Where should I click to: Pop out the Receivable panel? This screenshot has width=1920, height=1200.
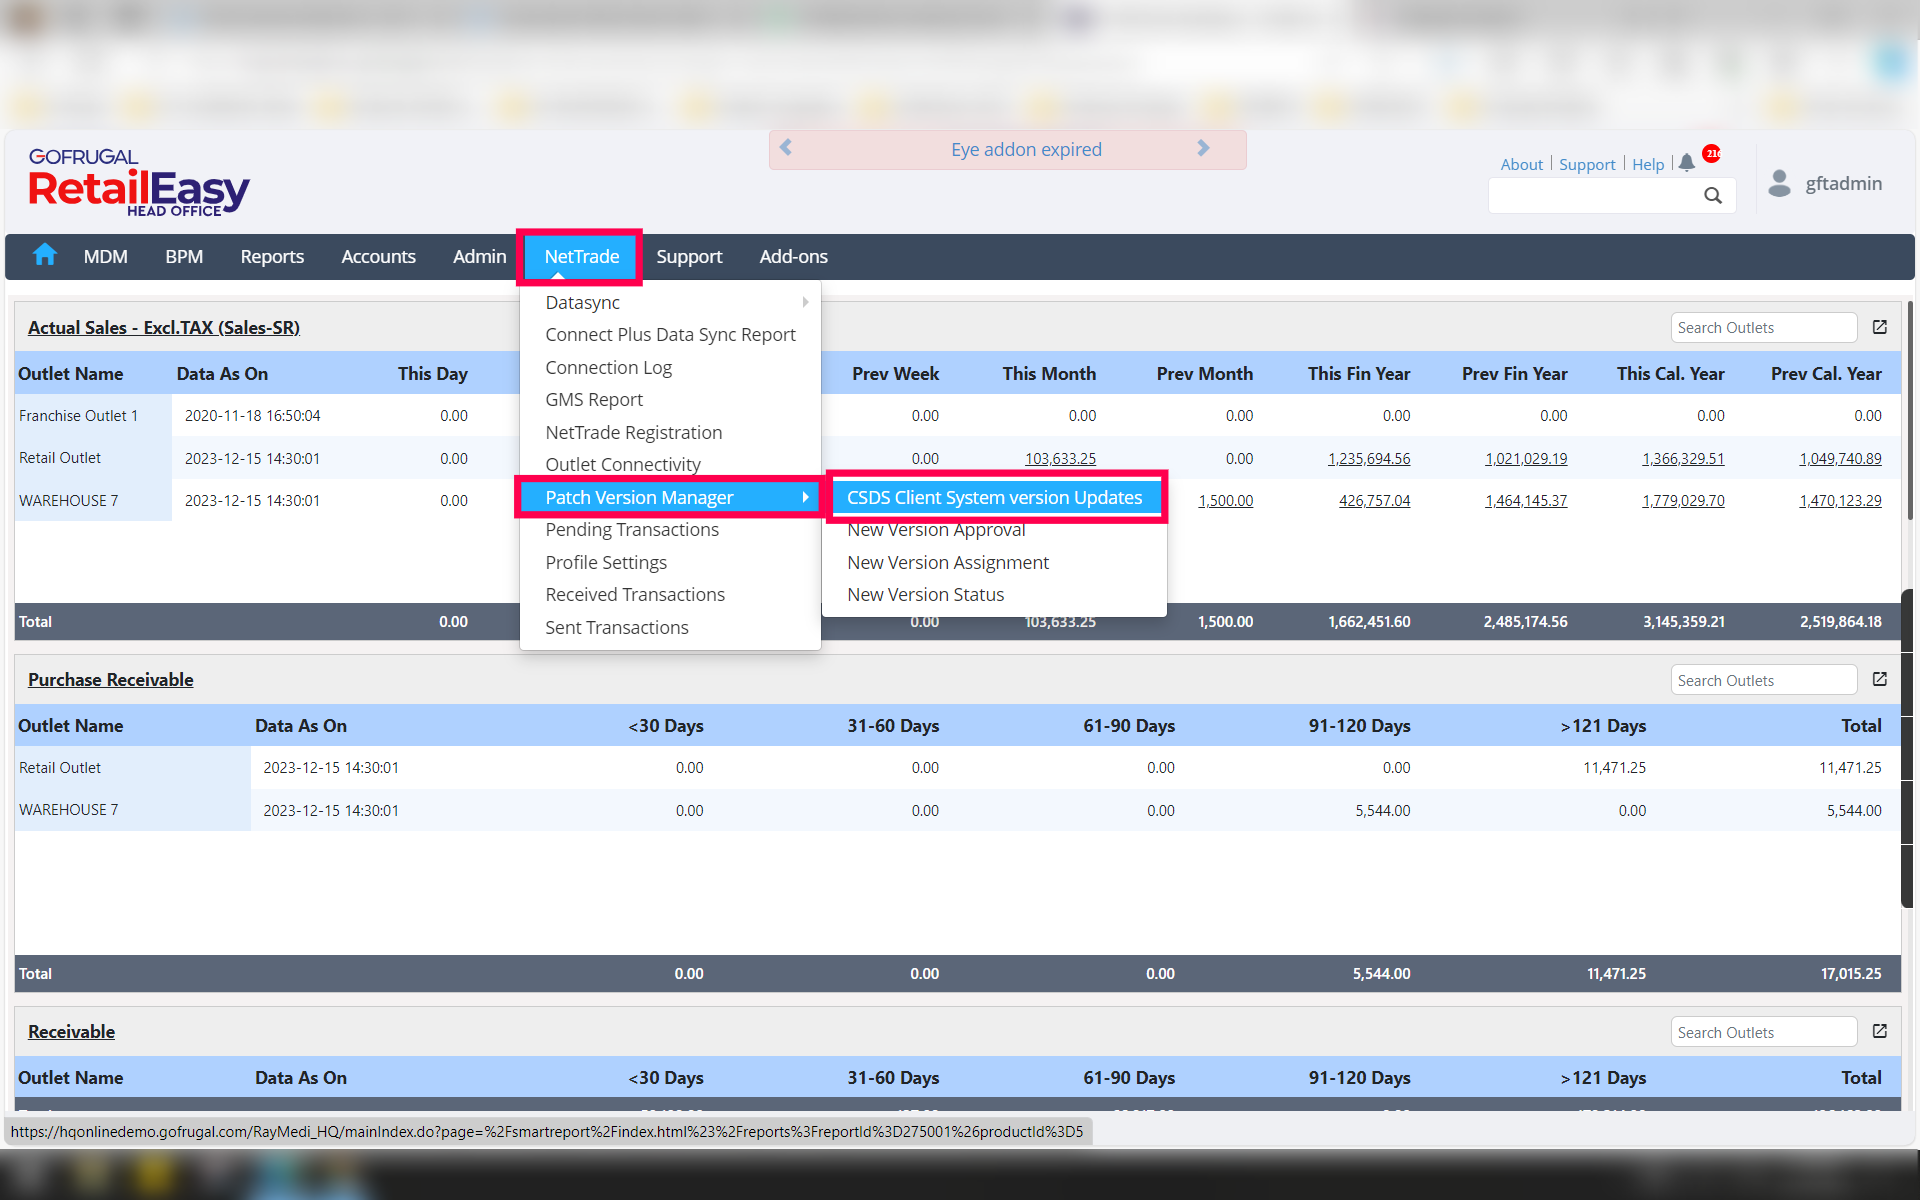point(1880,1031)
